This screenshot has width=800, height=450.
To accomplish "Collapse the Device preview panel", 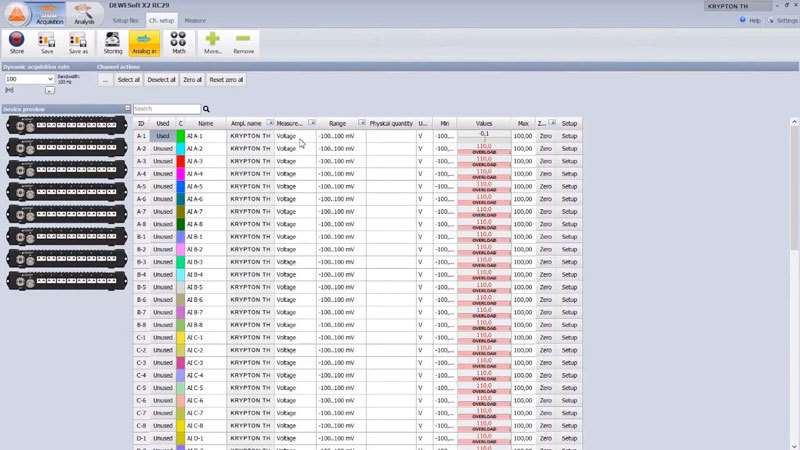I will coord(128,109).
